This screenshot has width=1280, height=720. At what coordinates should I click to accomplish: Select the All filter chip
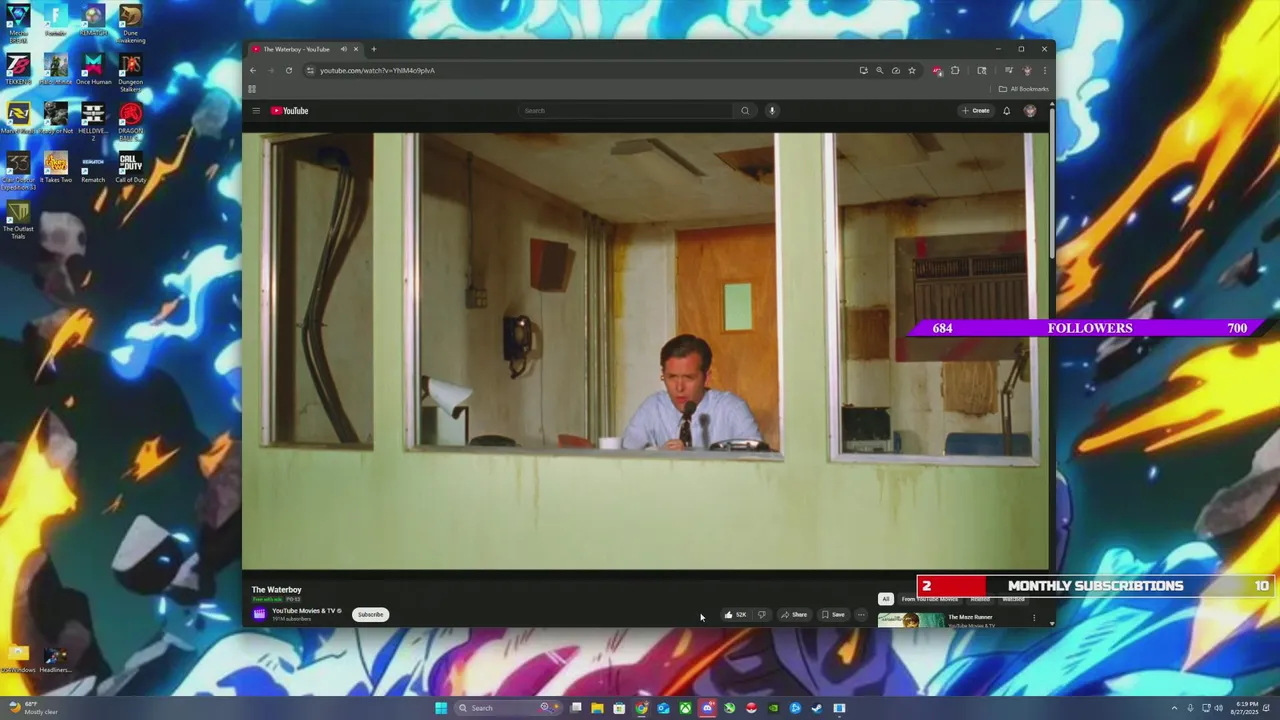[885, 599]
